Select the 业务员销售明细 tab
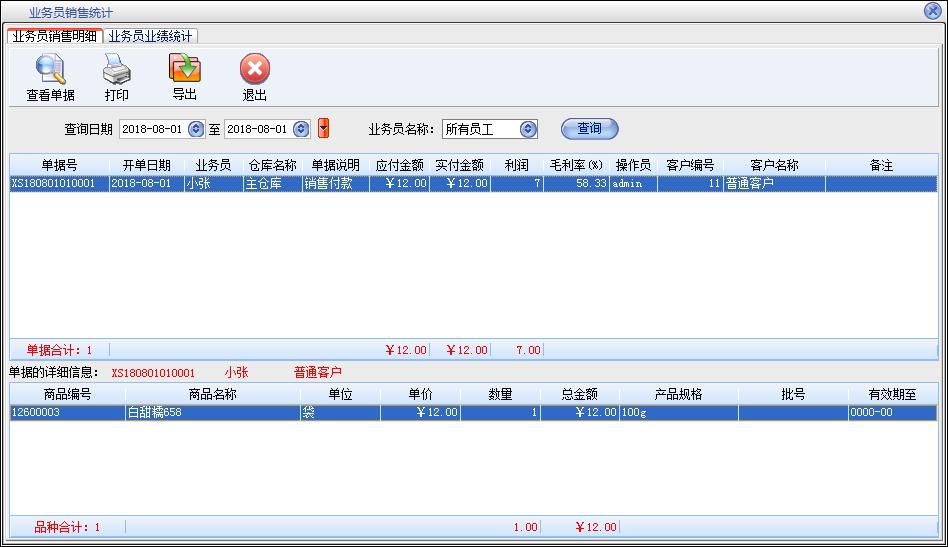This screenshot has height=547, width=948. [x=55, y=36]
